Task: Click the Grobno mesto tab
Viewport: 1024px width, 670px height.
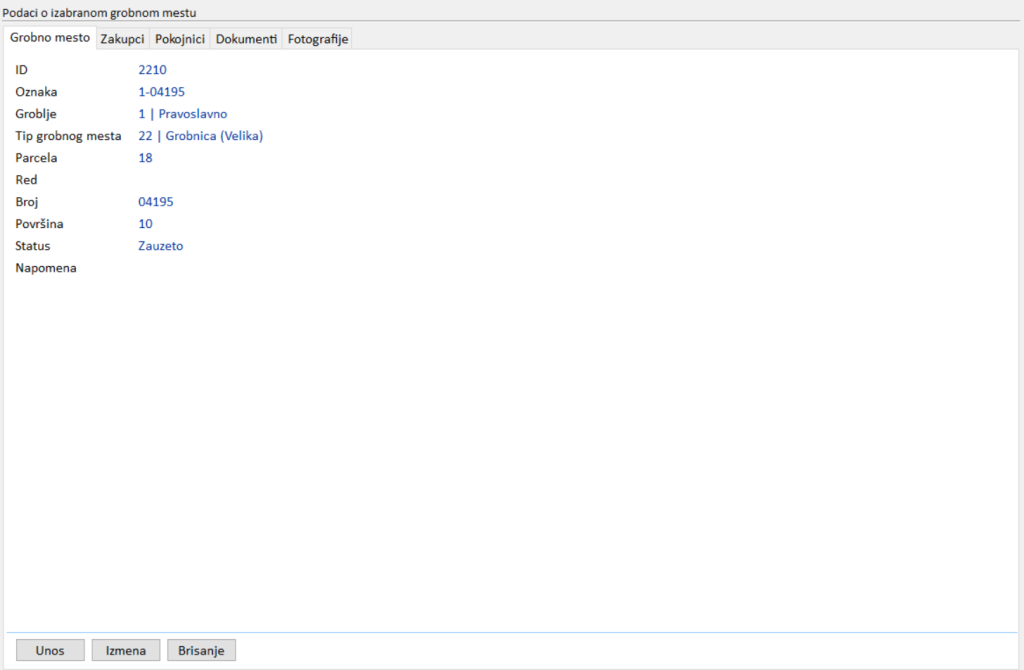Action: point(50,38)
